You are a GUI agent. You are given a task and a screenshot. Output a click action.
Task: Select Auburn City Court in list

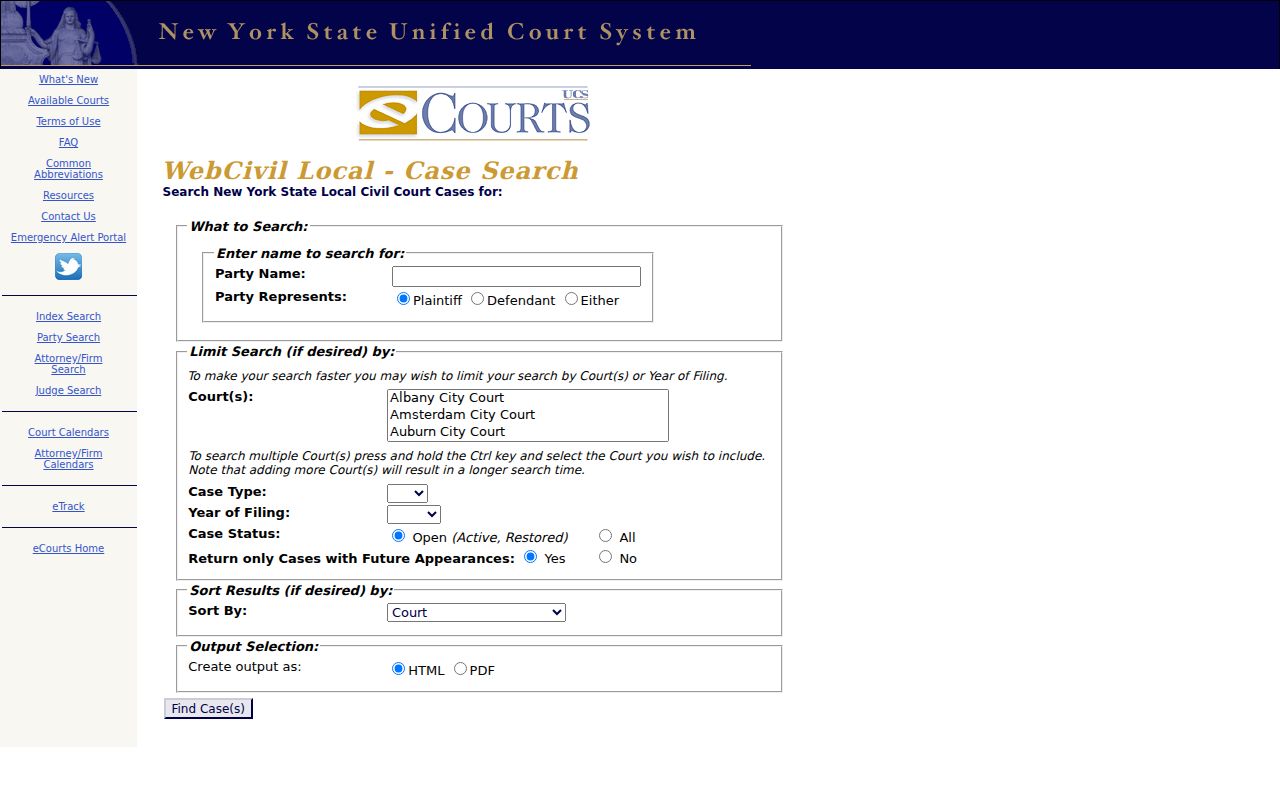click(x=527, y=432)
